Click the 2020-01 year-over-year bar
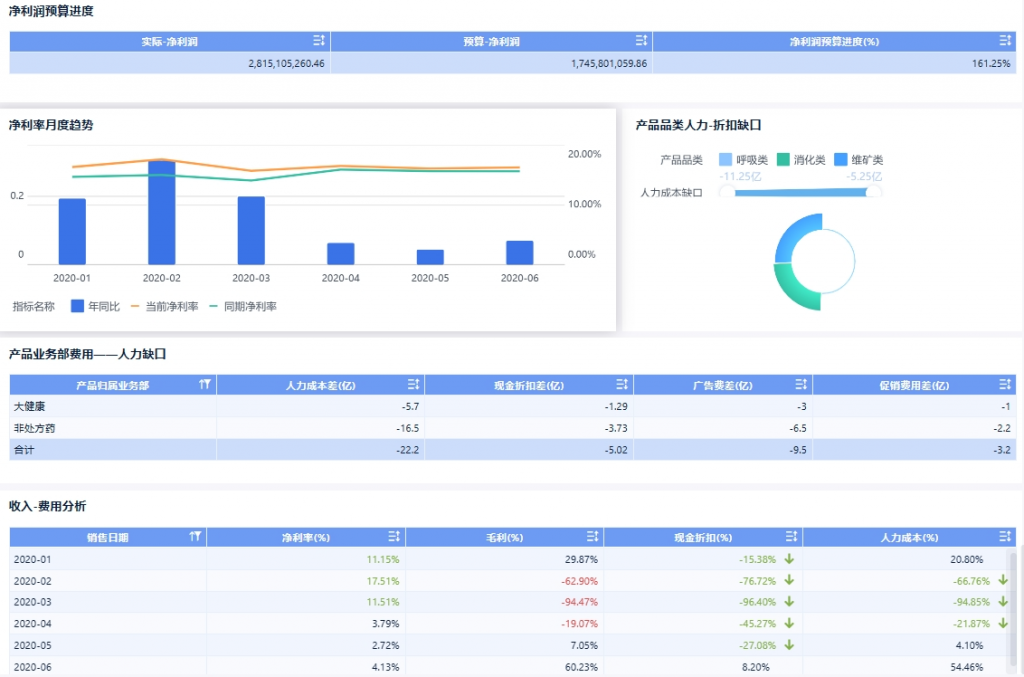Screen dimensions: 1024x677 point(72,231)
